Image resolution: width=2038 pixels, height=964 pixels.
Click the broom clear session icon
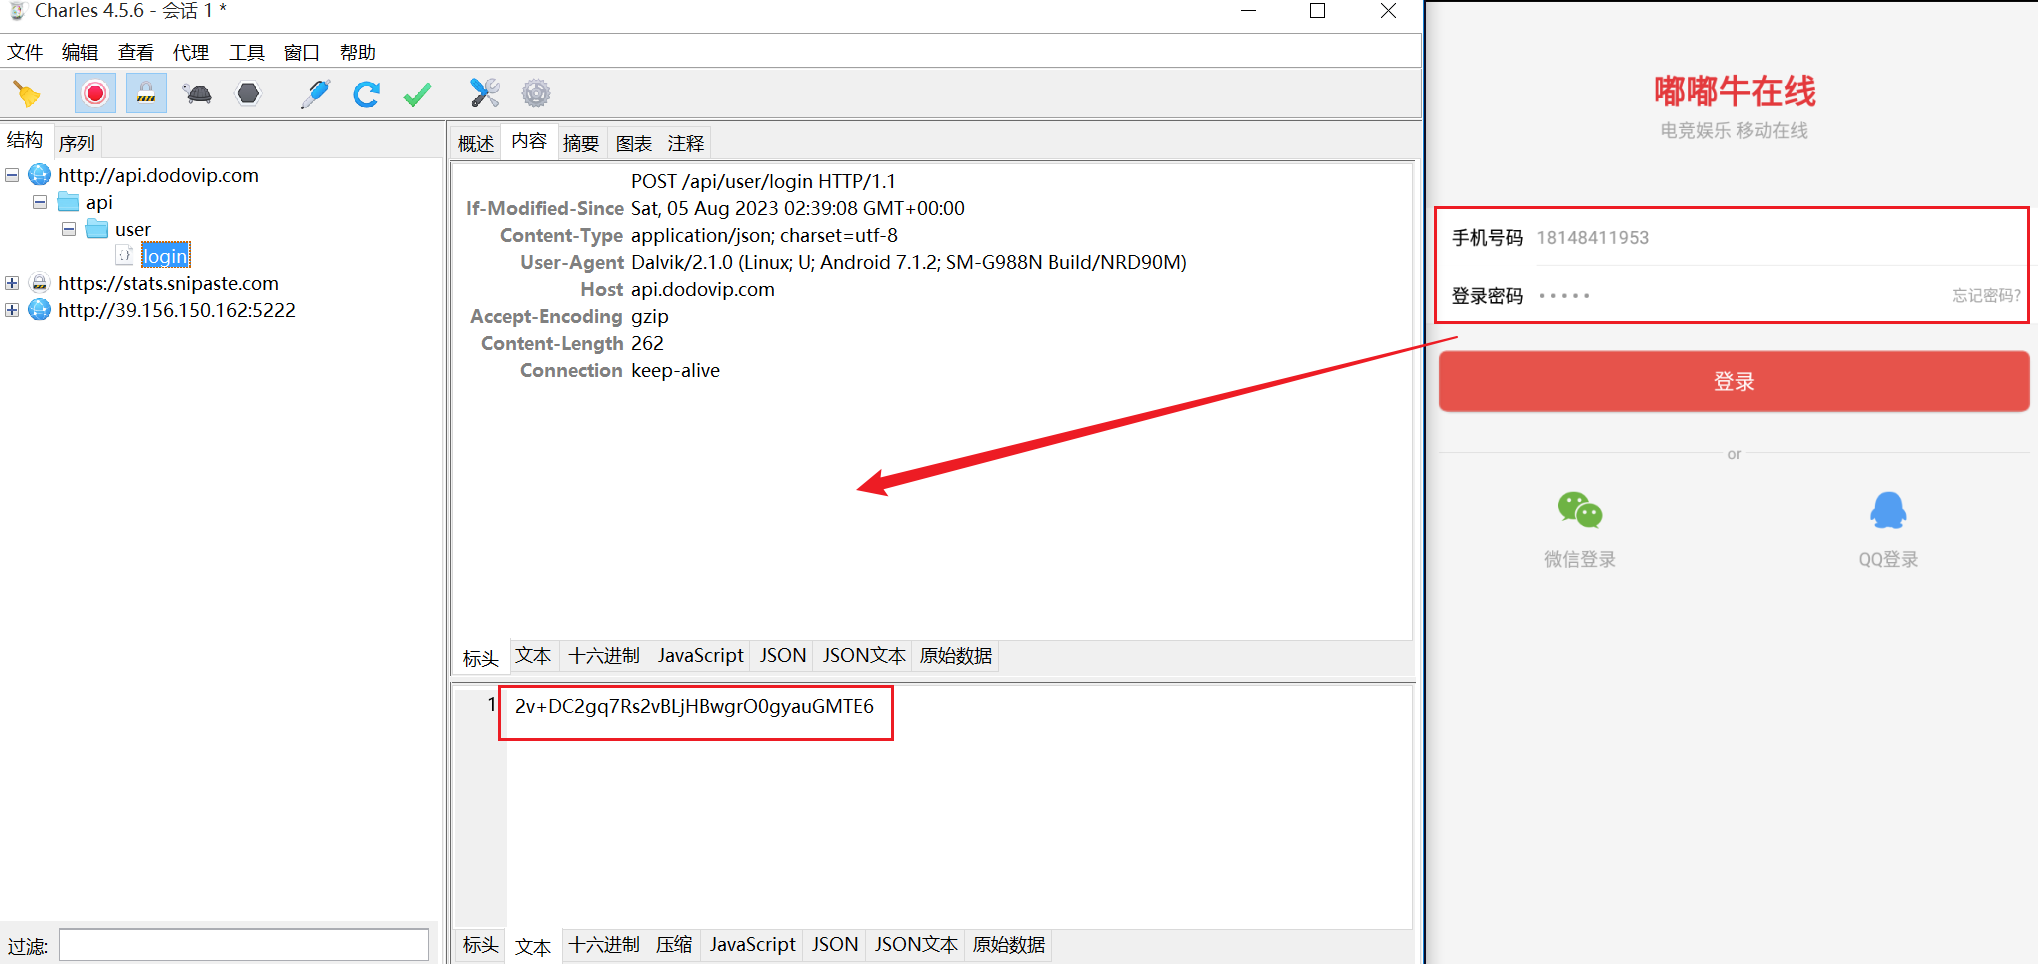click(27, 94)
